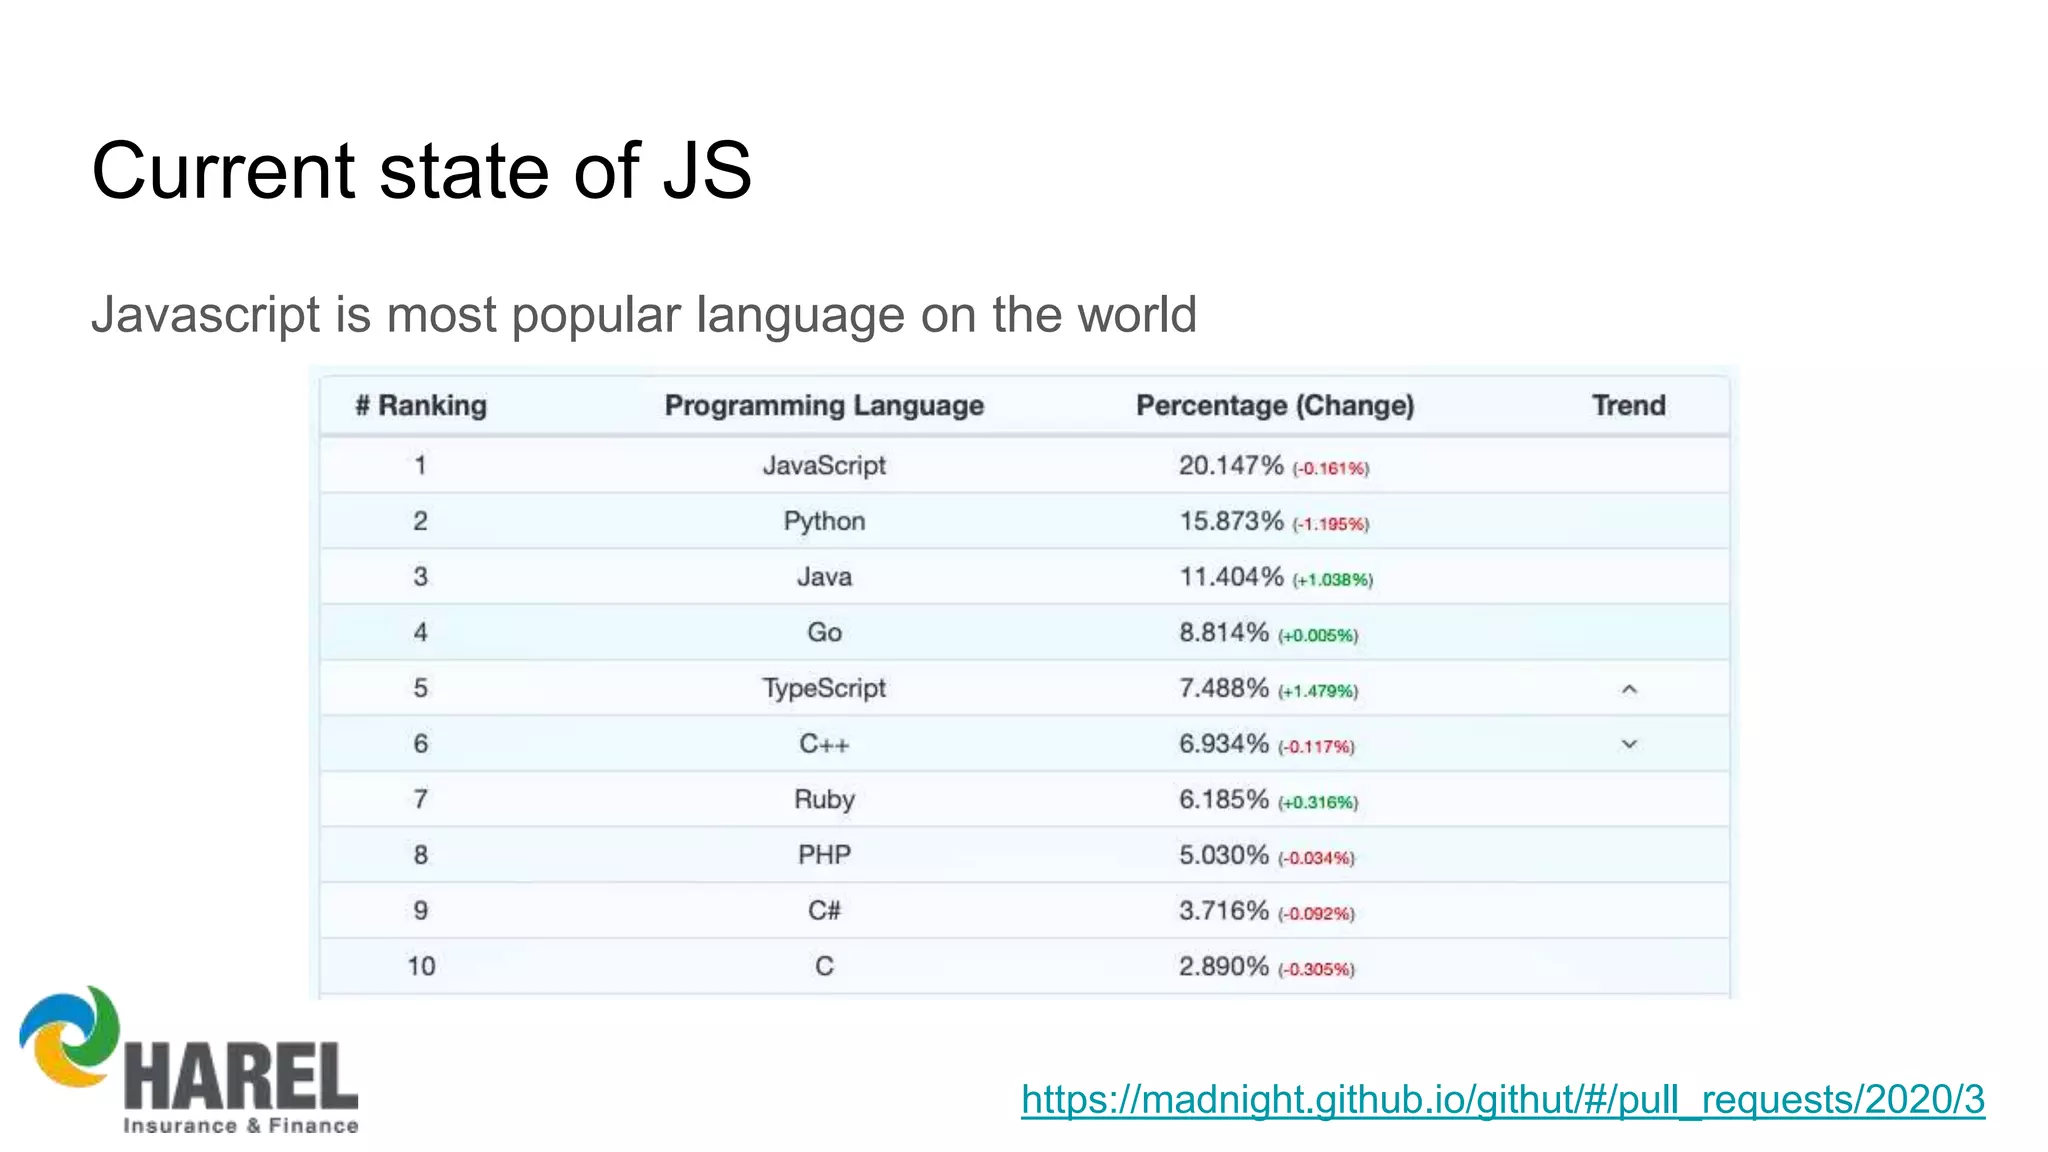2048x1152 pixels.
Task: Click the 2.890% percentage value
Action: (x=1224, y=967)
